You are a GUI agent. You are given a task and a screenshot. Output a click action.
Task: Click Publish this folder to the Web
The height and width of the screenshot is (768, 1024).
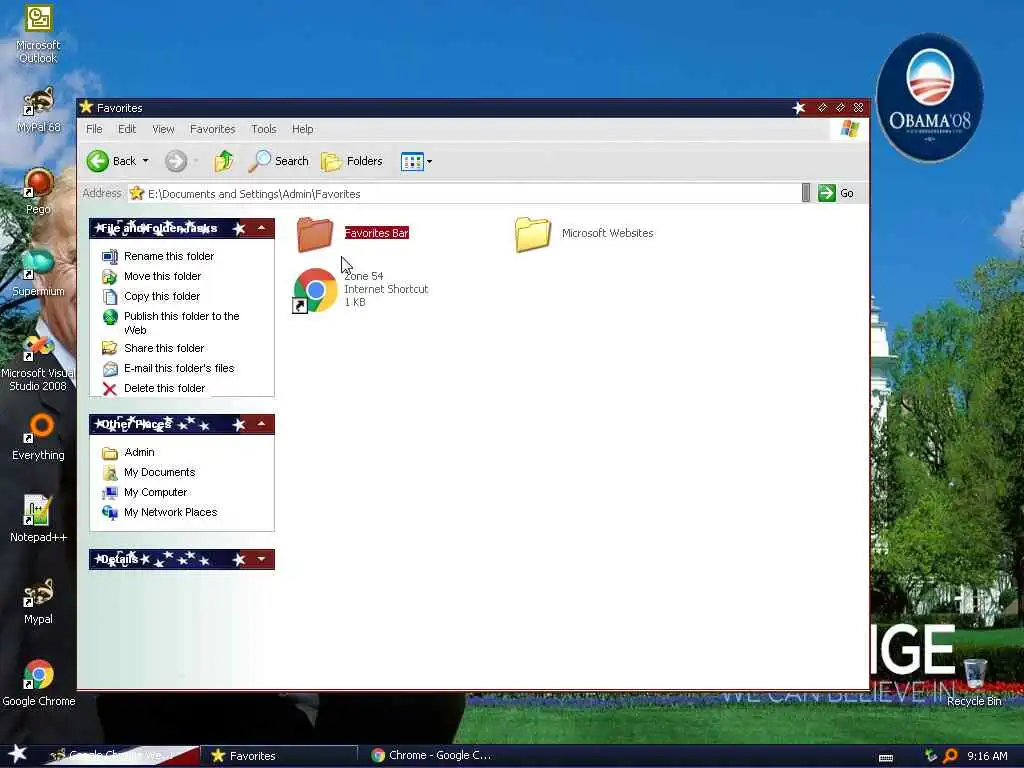pos(182,323)
